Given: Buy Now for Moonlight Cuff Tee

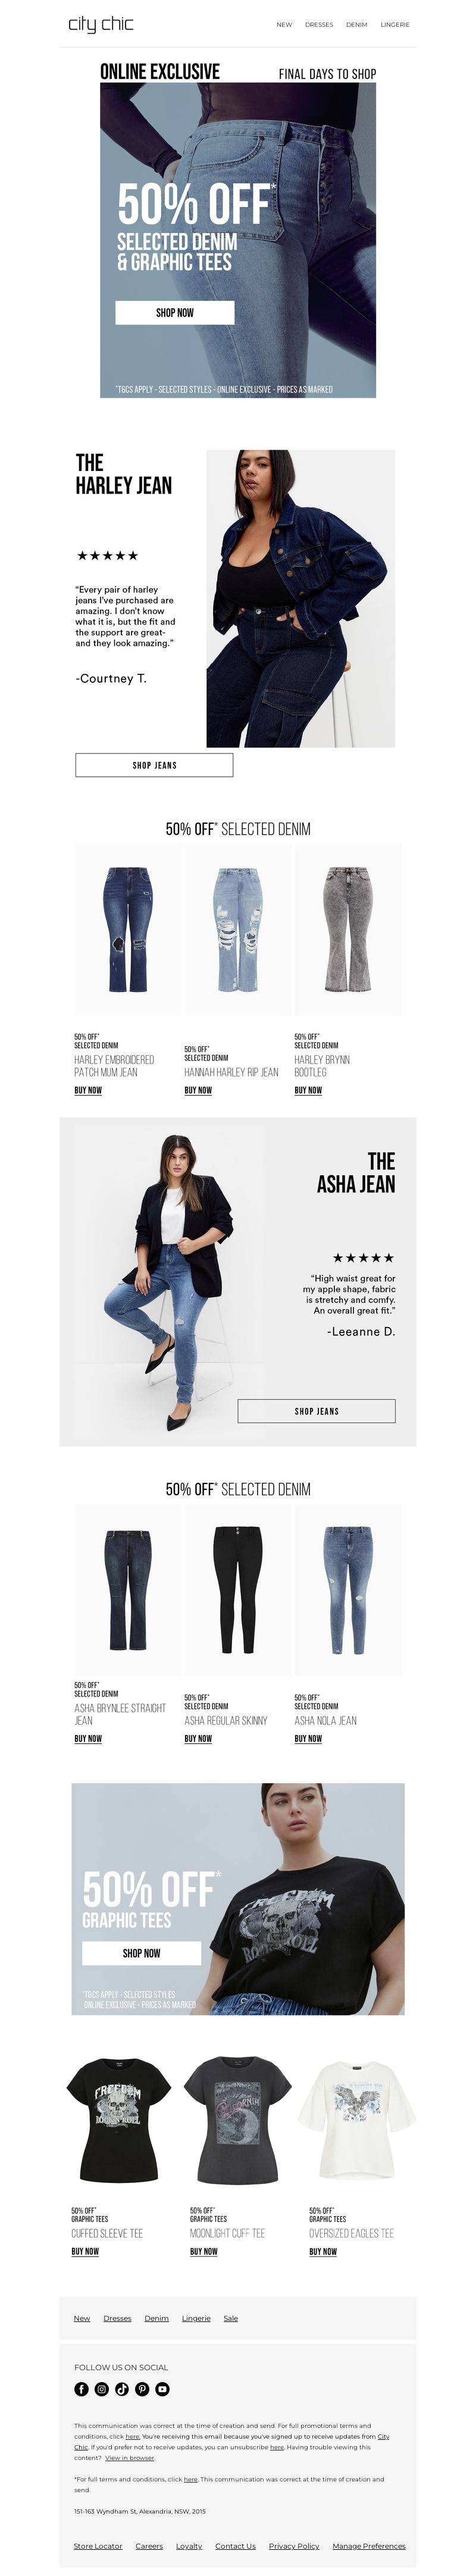Looking at the screenshot, I should point(203,2251).
